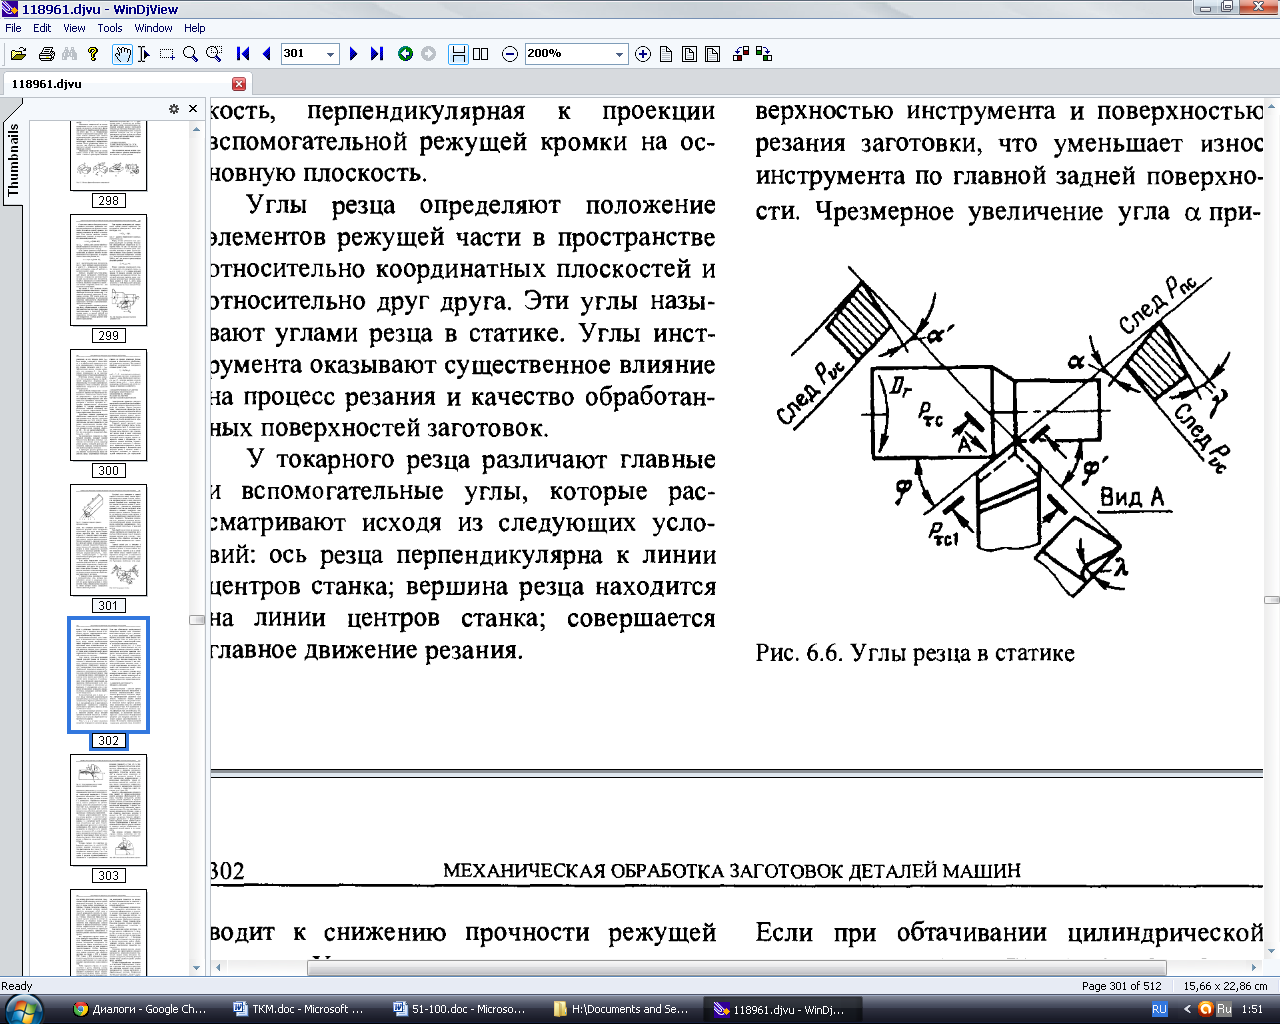
Task: Switch to 51-100.doc Word taskbar button
Action: pos(460,1009)
